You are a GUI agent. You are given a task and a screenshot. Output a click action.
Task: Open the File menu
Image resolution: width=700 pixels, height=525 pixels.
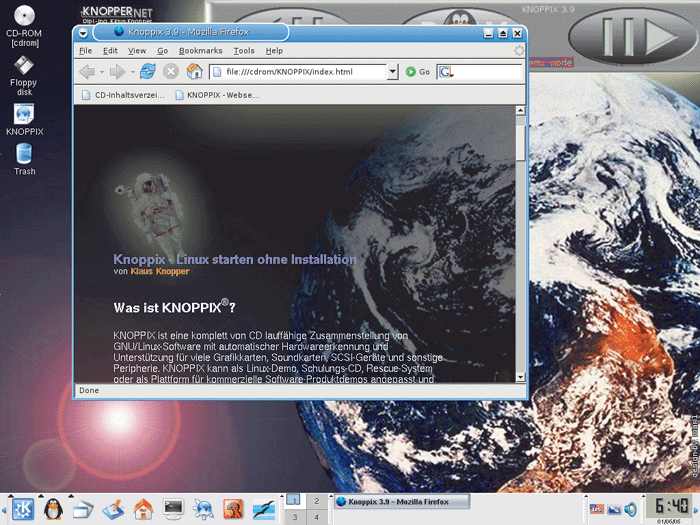(85, 51)
